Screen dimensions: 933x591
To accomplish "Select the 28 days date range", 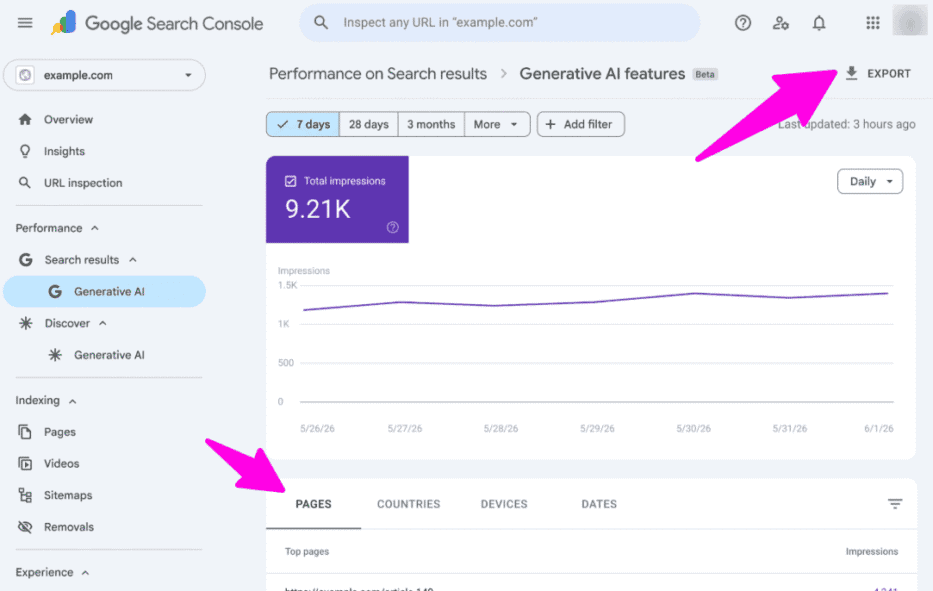I will click(368, 124).
